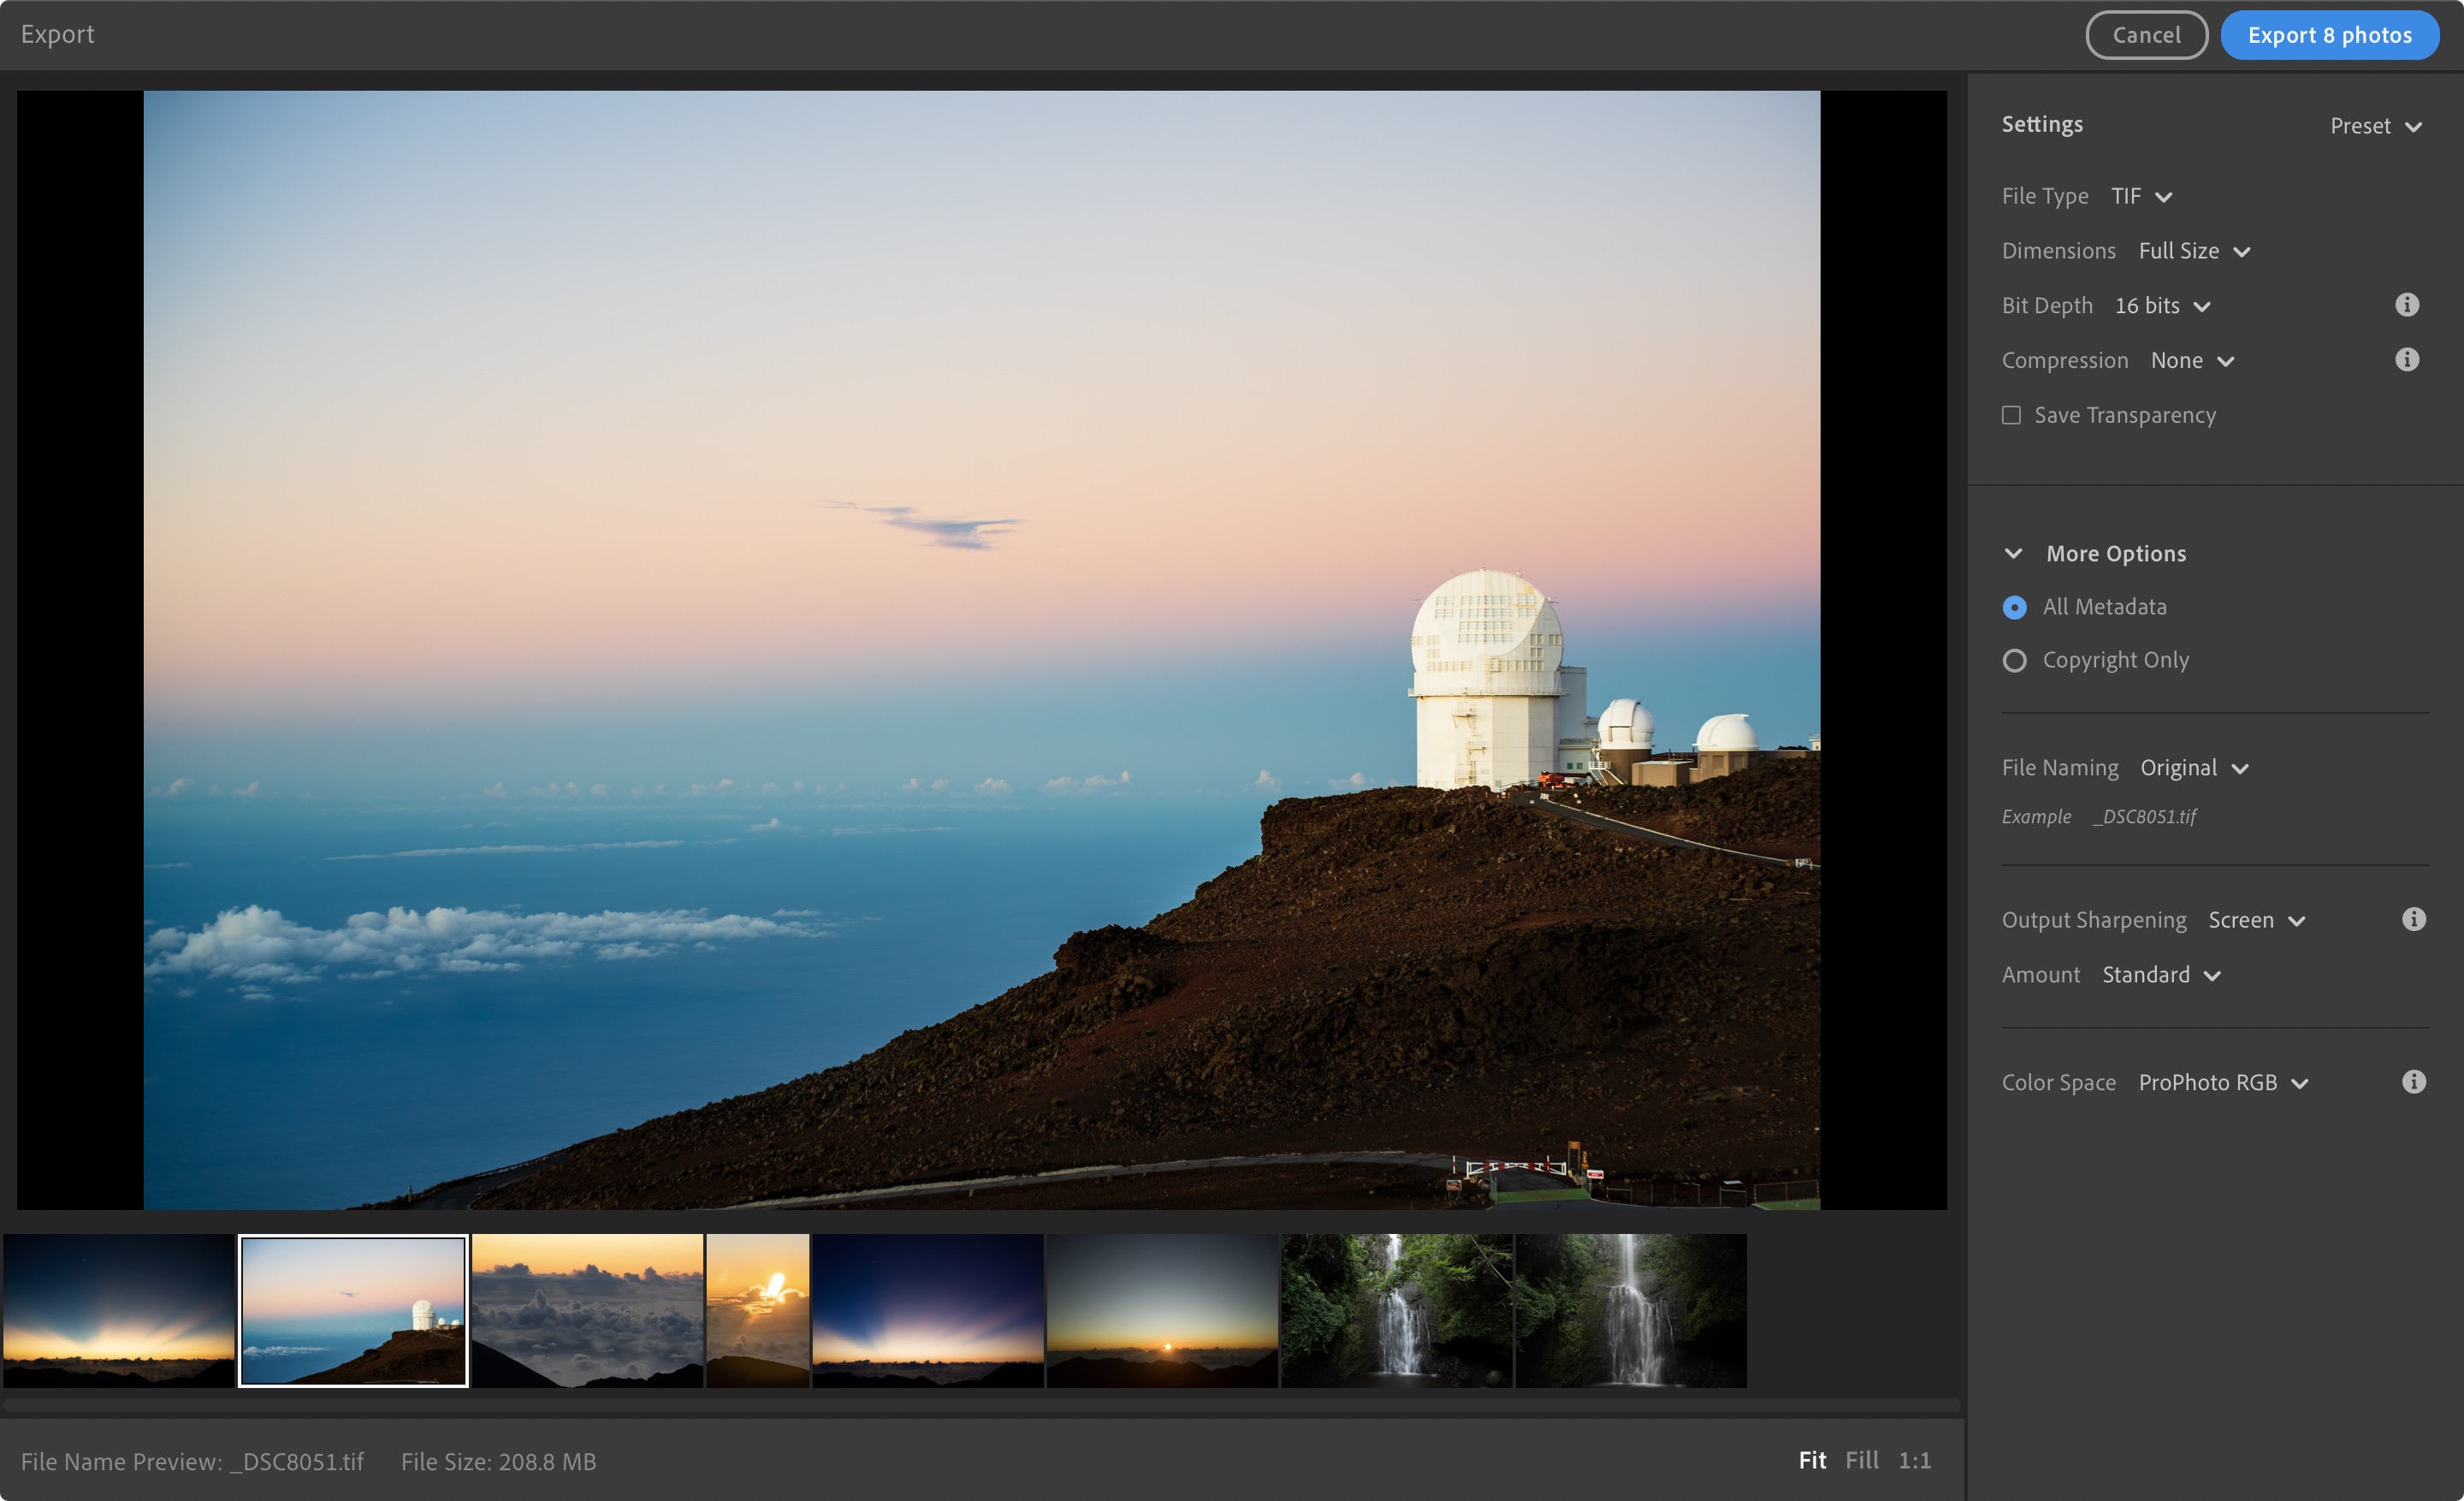Switch preview zoom to 1:1
The height and width of the screenshot is (1501, 2464).
[x=1914, y=1460]
